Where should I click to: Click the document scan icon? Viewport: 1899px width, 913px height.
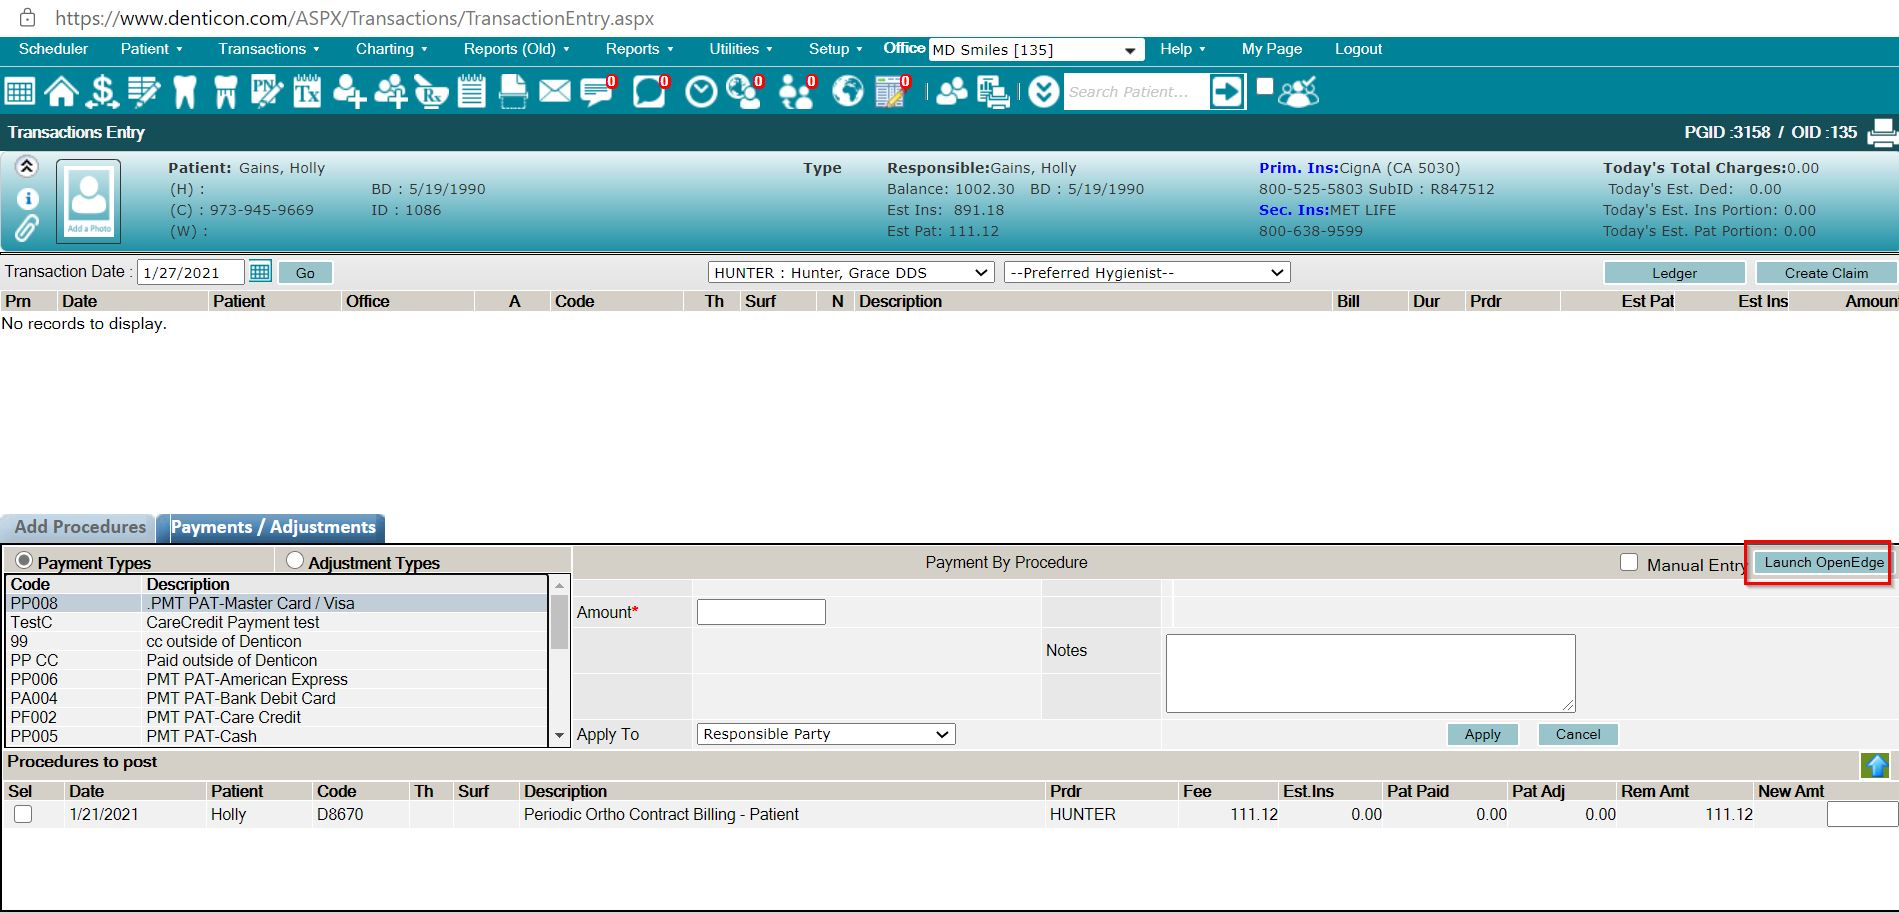513,92
